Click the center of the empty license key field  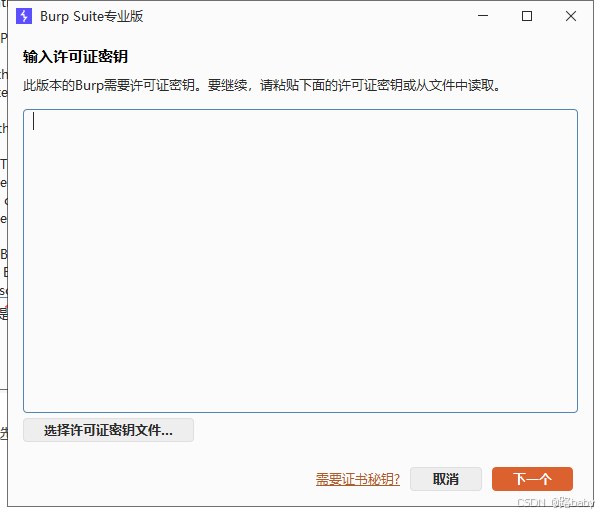(x=300, y=261)
